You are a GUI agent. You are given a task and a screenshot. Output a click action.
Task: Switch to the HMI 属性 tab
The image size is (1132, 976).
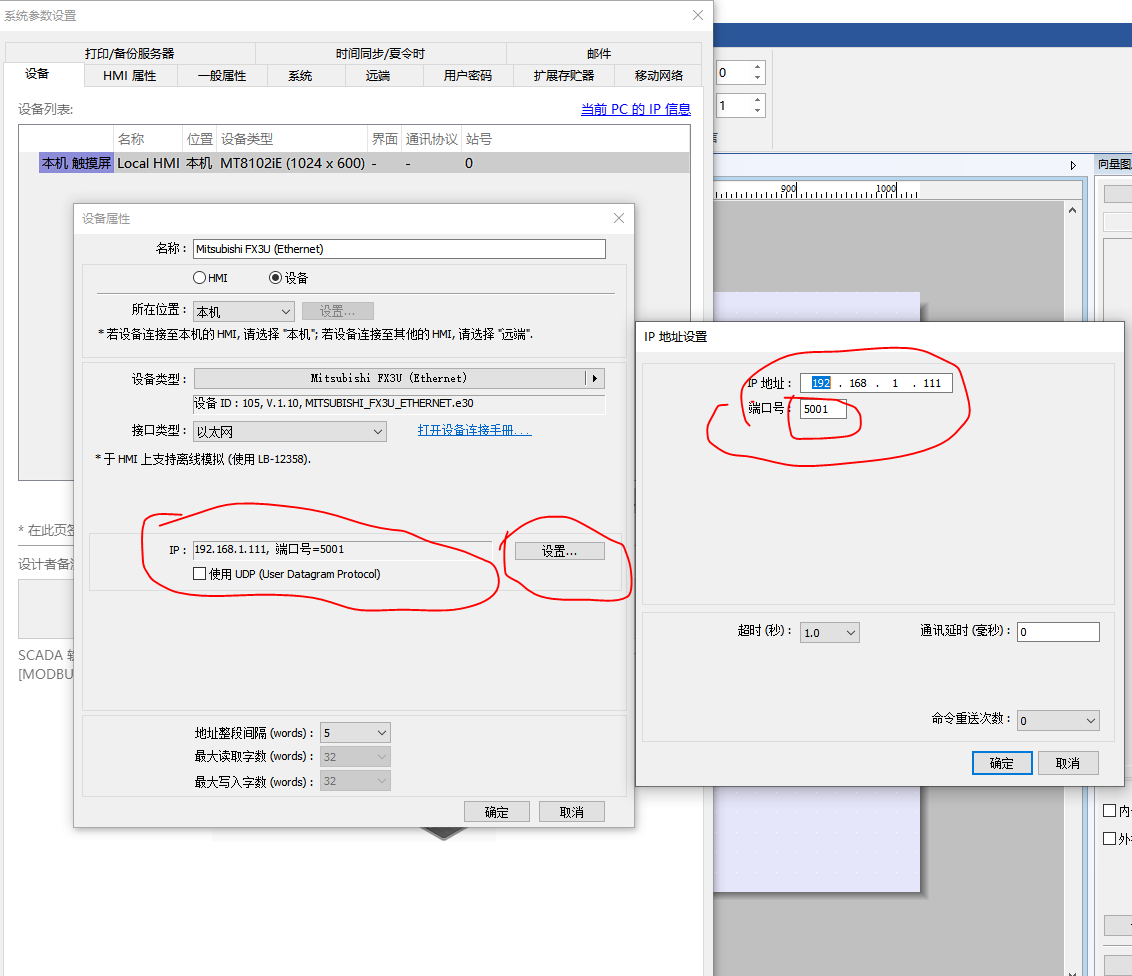coord(129,76)
